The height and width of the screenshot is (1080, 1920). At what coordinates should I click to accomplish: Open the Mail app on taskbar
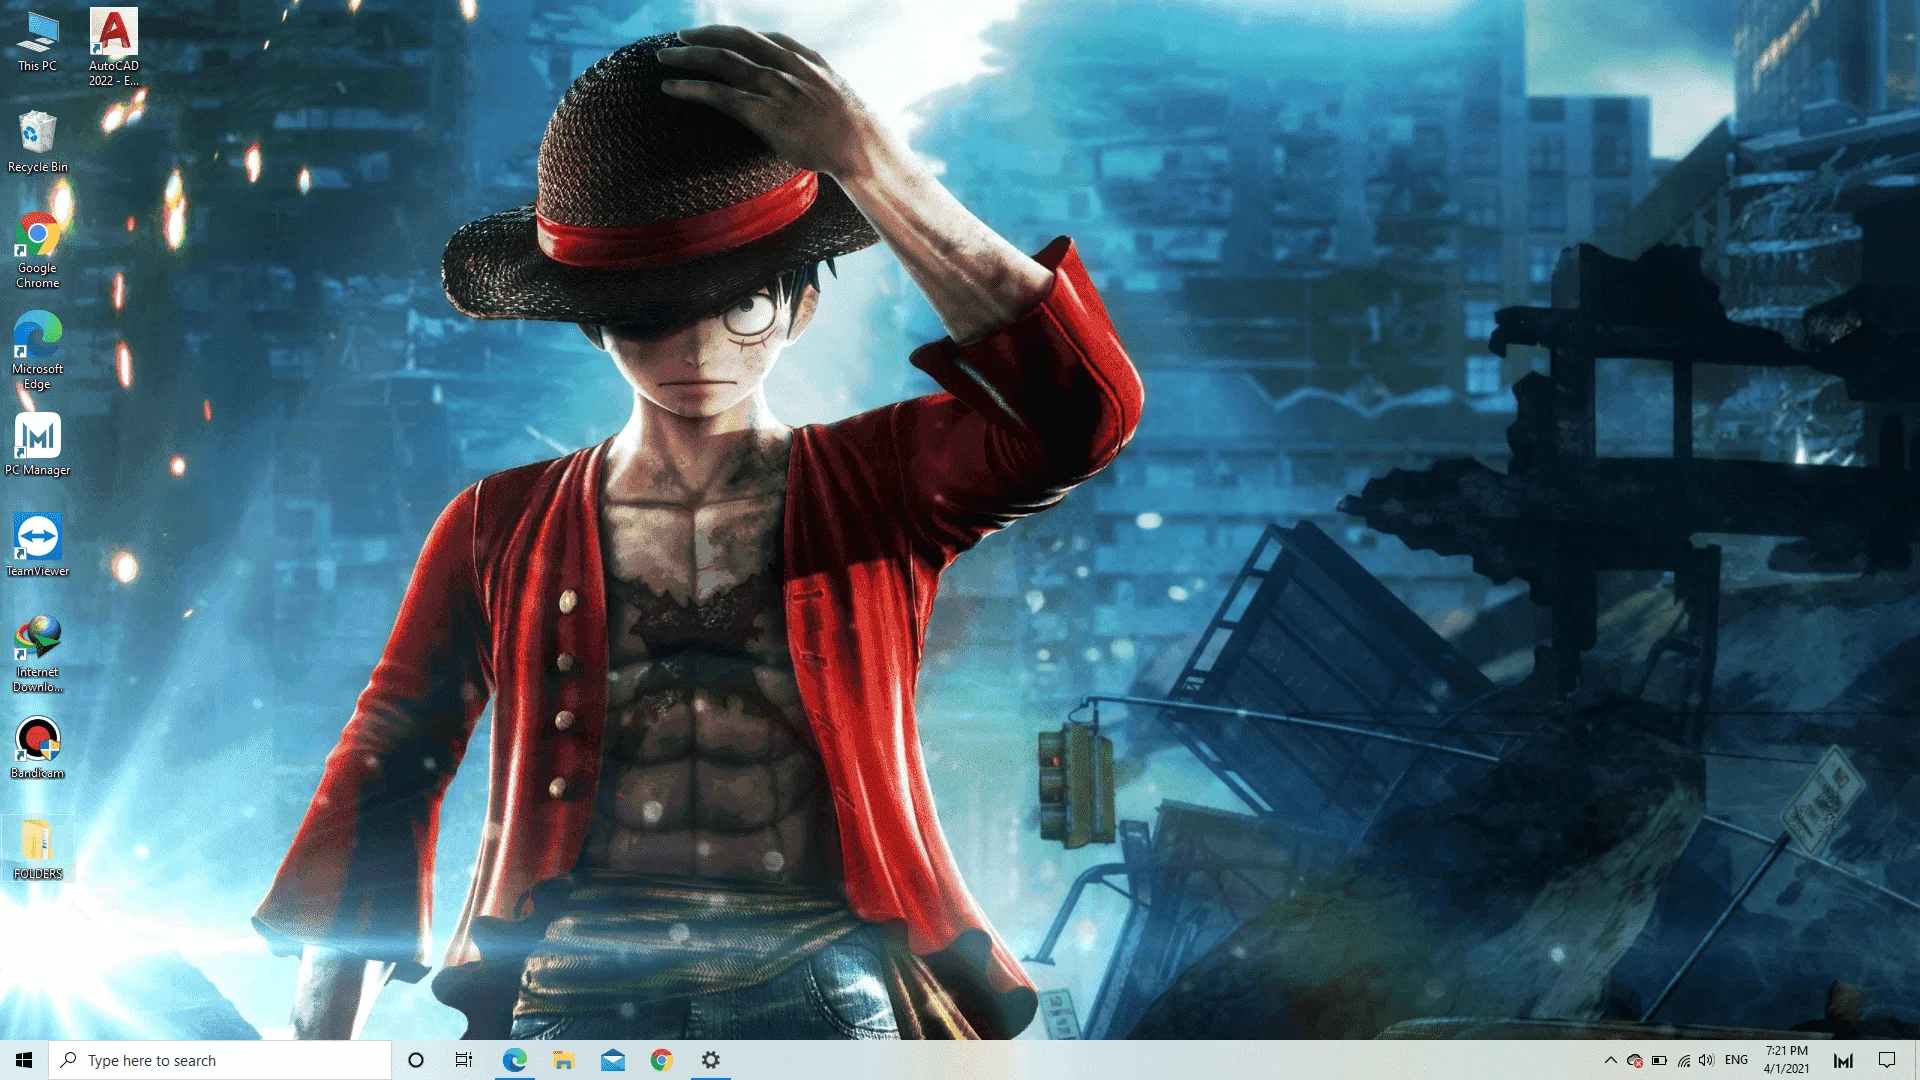pos(612,1060)
